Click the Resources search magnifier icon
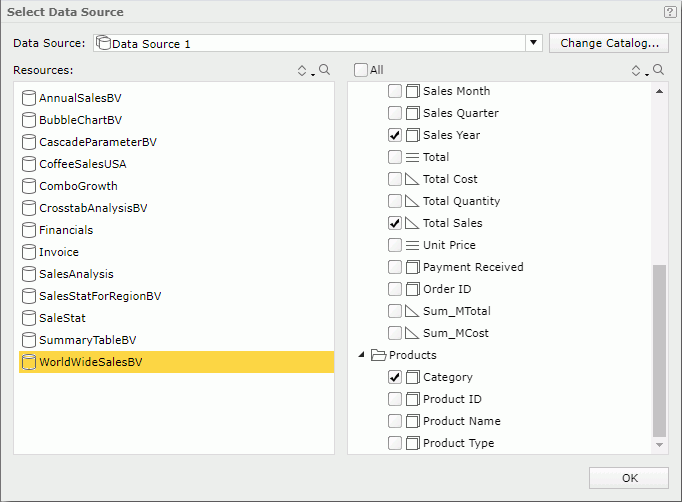This screenshot has height=502, width=682. click(324, 70)
